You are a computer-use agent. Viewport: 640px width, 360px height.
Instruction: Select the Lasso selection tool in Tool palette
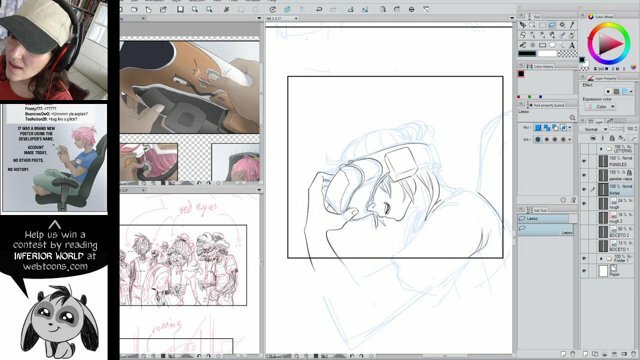[552, 25]
